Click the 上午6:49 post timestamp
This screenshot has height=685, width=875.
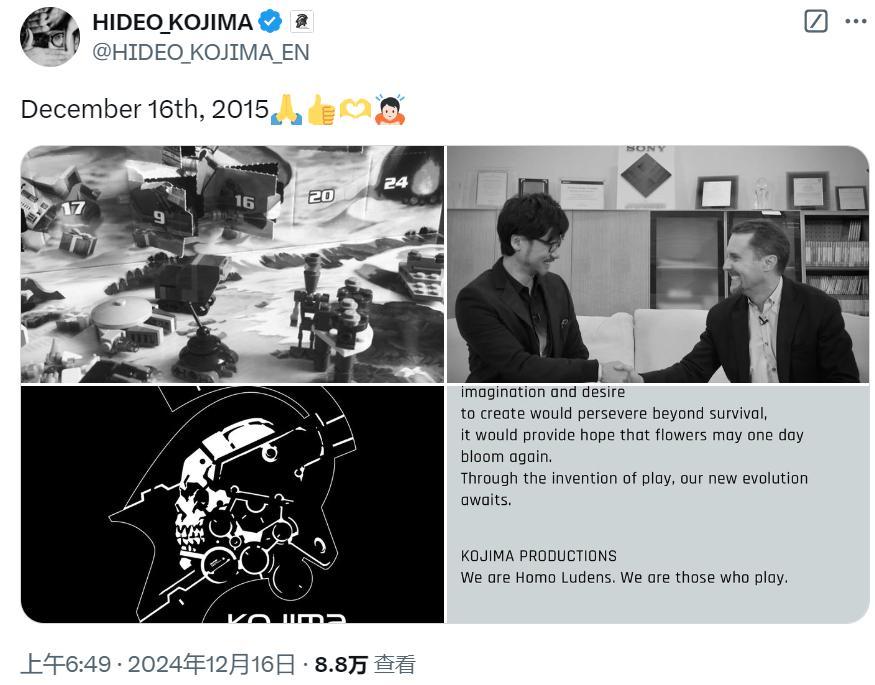click(x=66, y=664)
